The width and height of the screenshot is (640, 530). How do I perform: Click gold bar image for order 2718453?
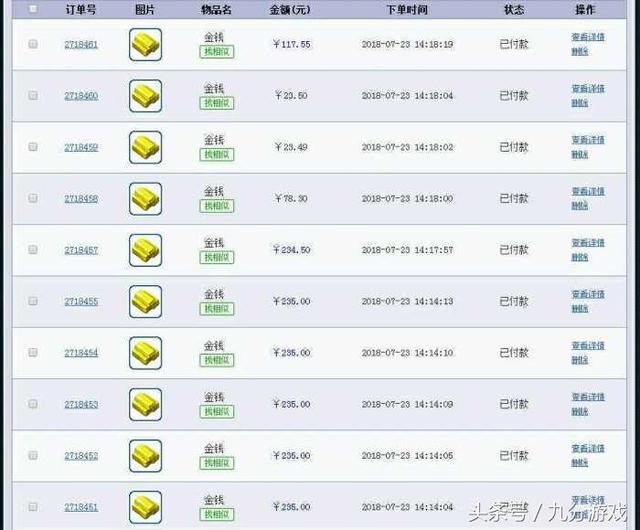coord(145,405)
